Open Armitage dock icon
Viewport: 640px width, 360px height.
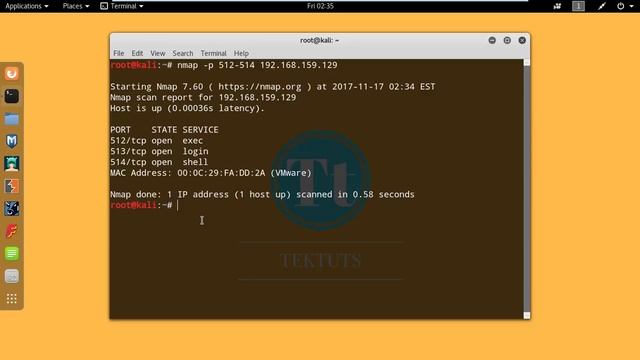coord(11,164)
